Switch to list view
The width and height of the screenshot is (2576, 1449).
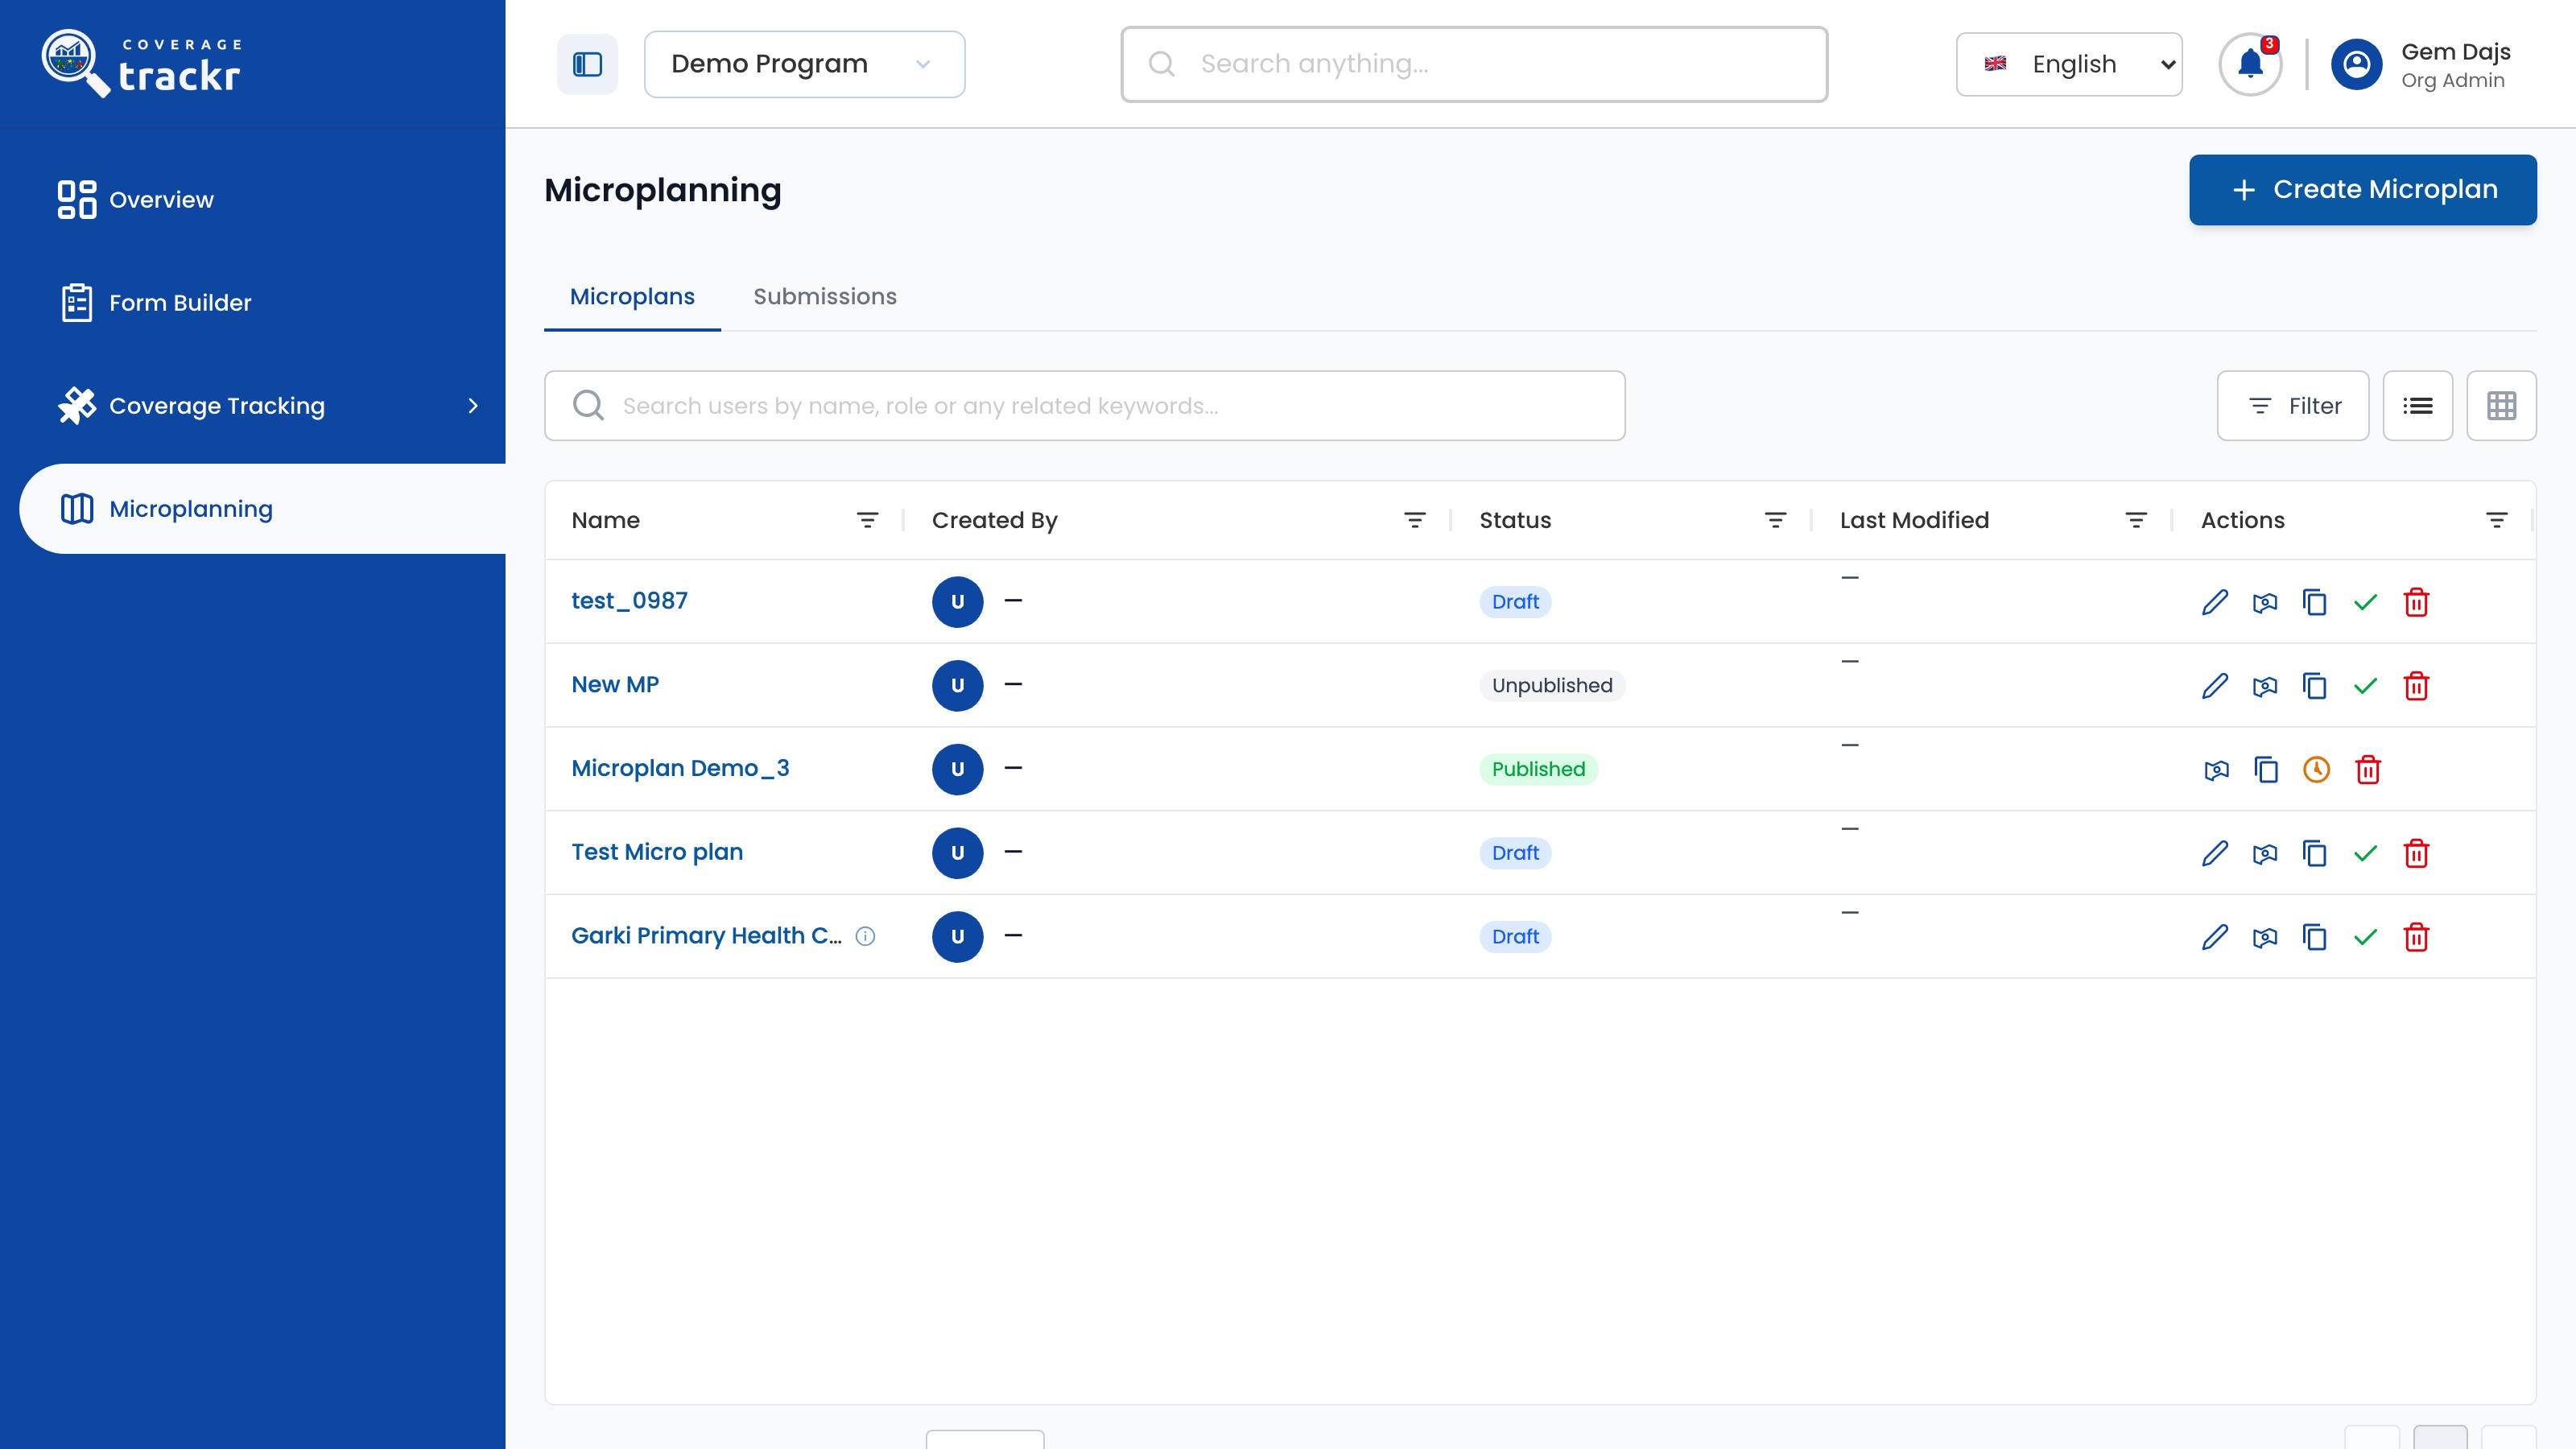click(2417, 406)
